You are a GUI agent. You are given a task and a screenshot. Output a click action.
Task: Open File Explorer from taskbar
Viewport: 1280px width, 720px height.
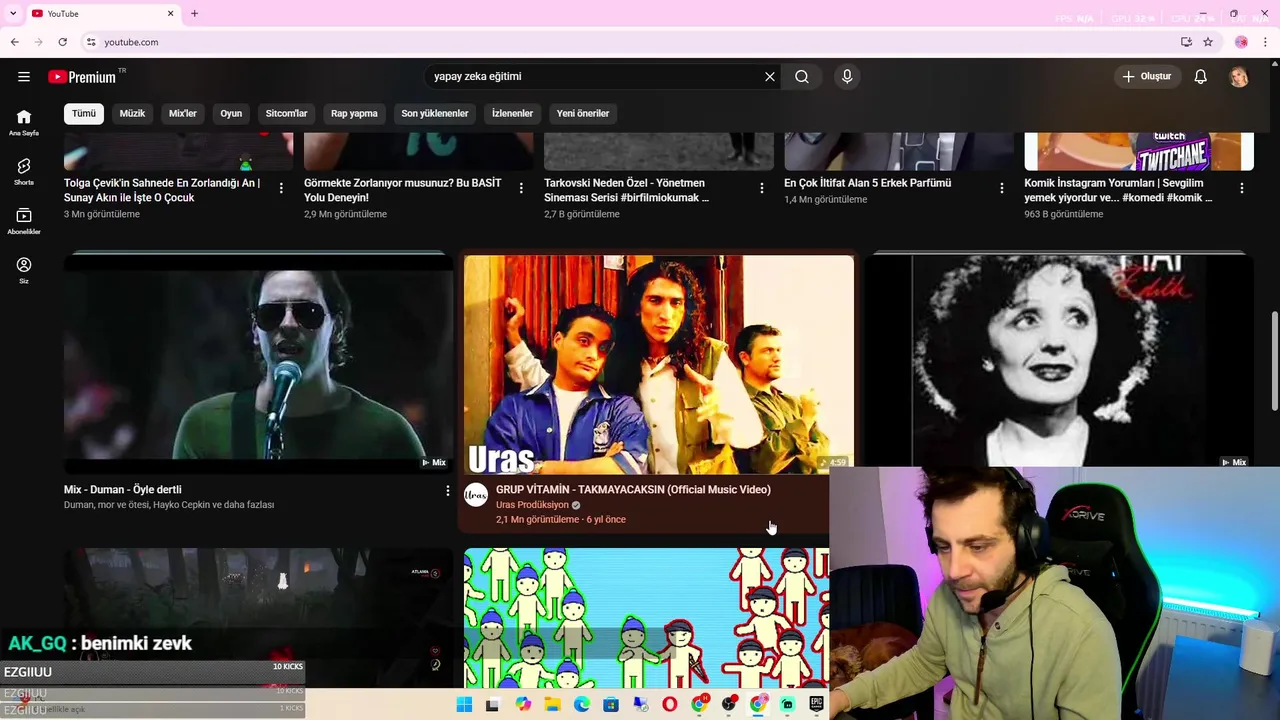[x=552, y=705]
